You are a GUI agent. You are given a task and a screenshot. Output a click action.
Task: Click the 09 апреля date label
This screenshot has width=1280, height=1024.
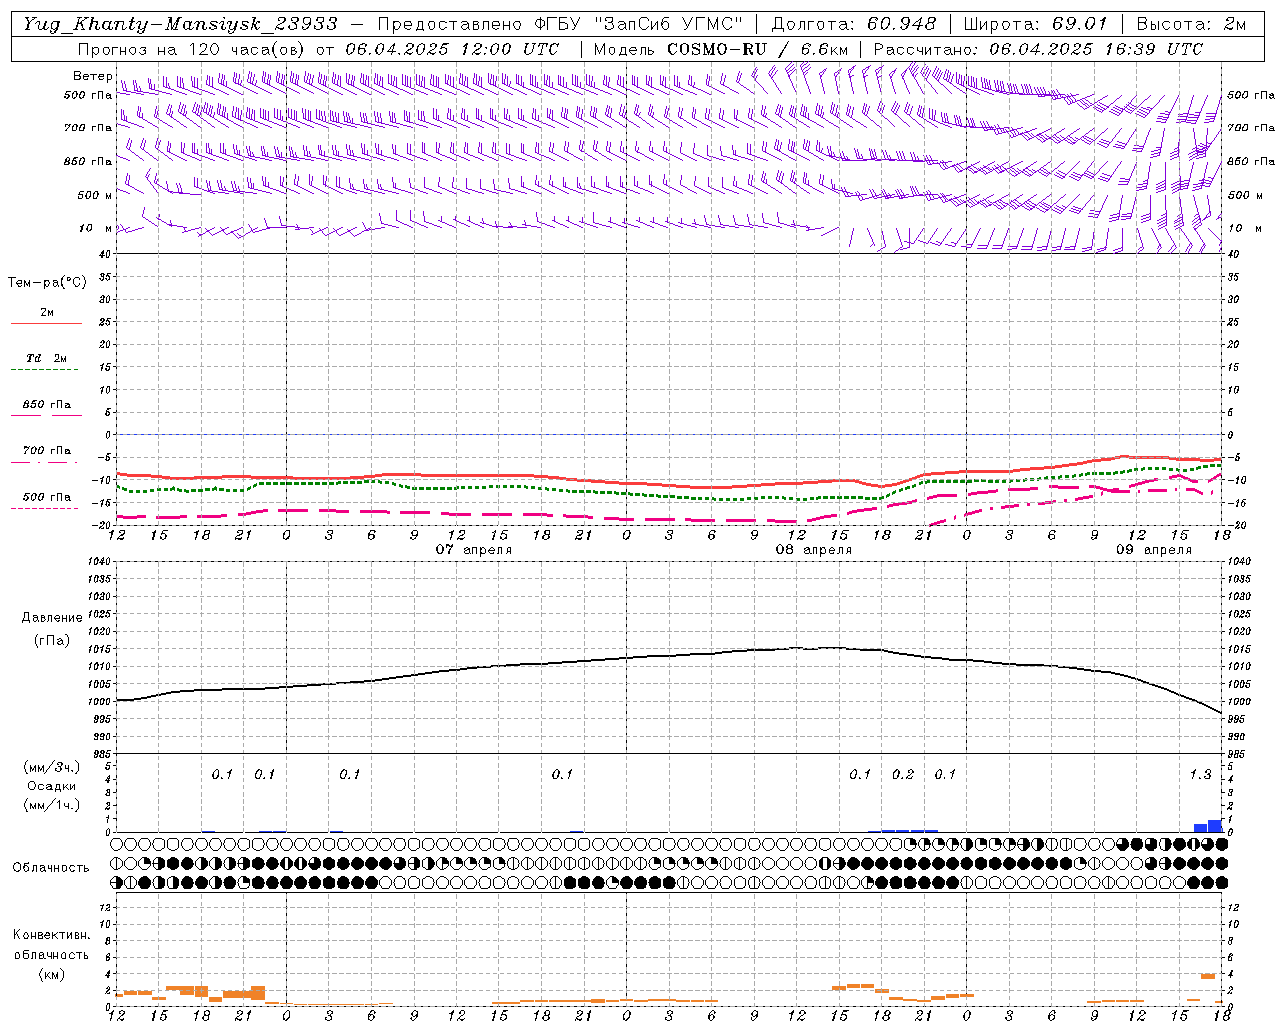click(x=1154, y=550)
